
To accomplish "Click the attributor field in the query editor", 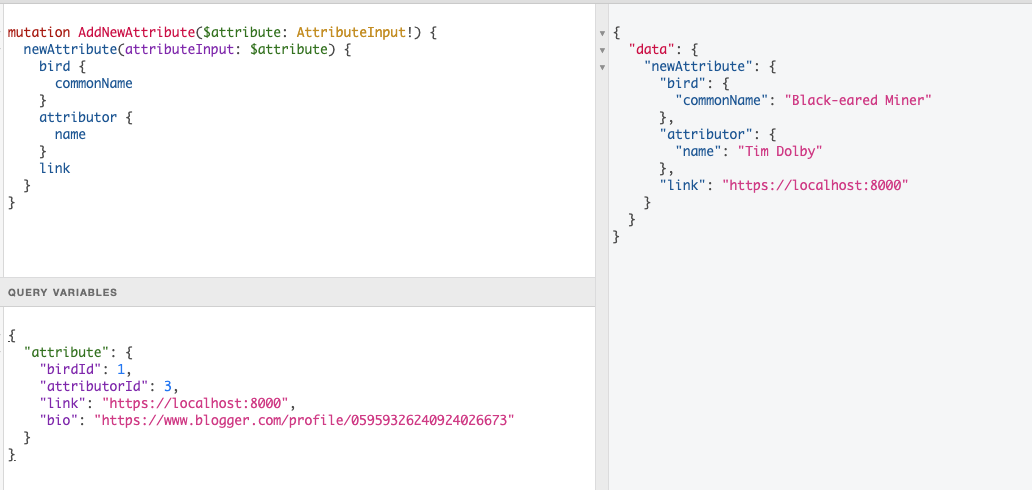I will tap(78, 117).
